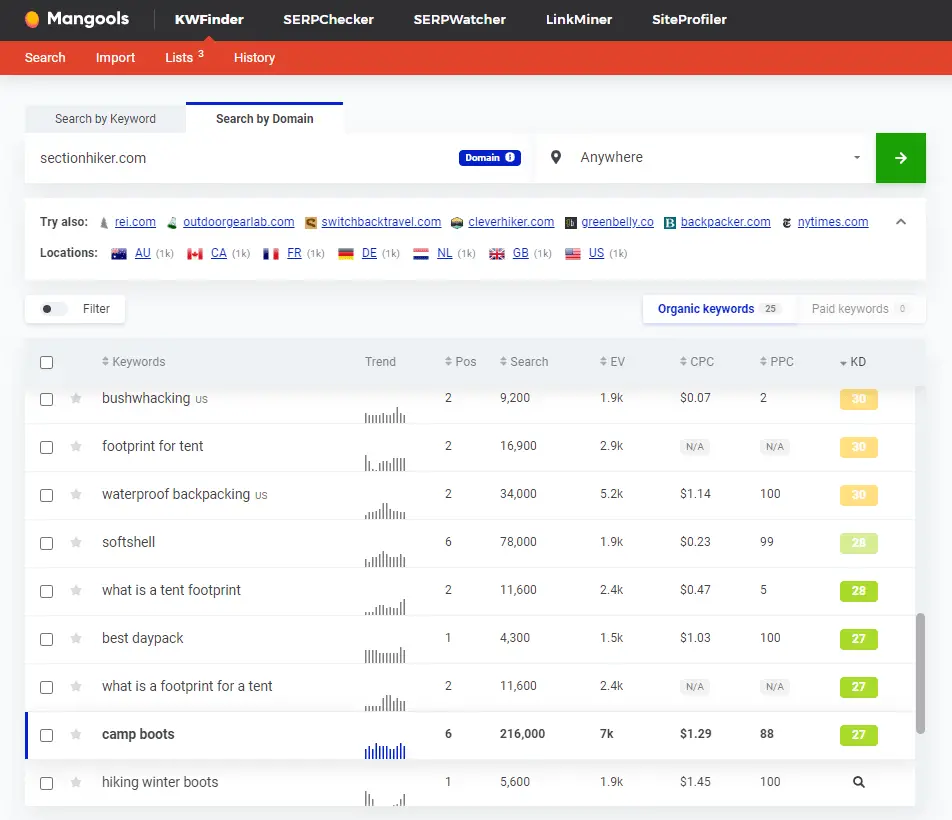Open the Anywhere location dropdown
Viewport: 952px width, 820px height.
pyautogui.click(x=705, y=158)
